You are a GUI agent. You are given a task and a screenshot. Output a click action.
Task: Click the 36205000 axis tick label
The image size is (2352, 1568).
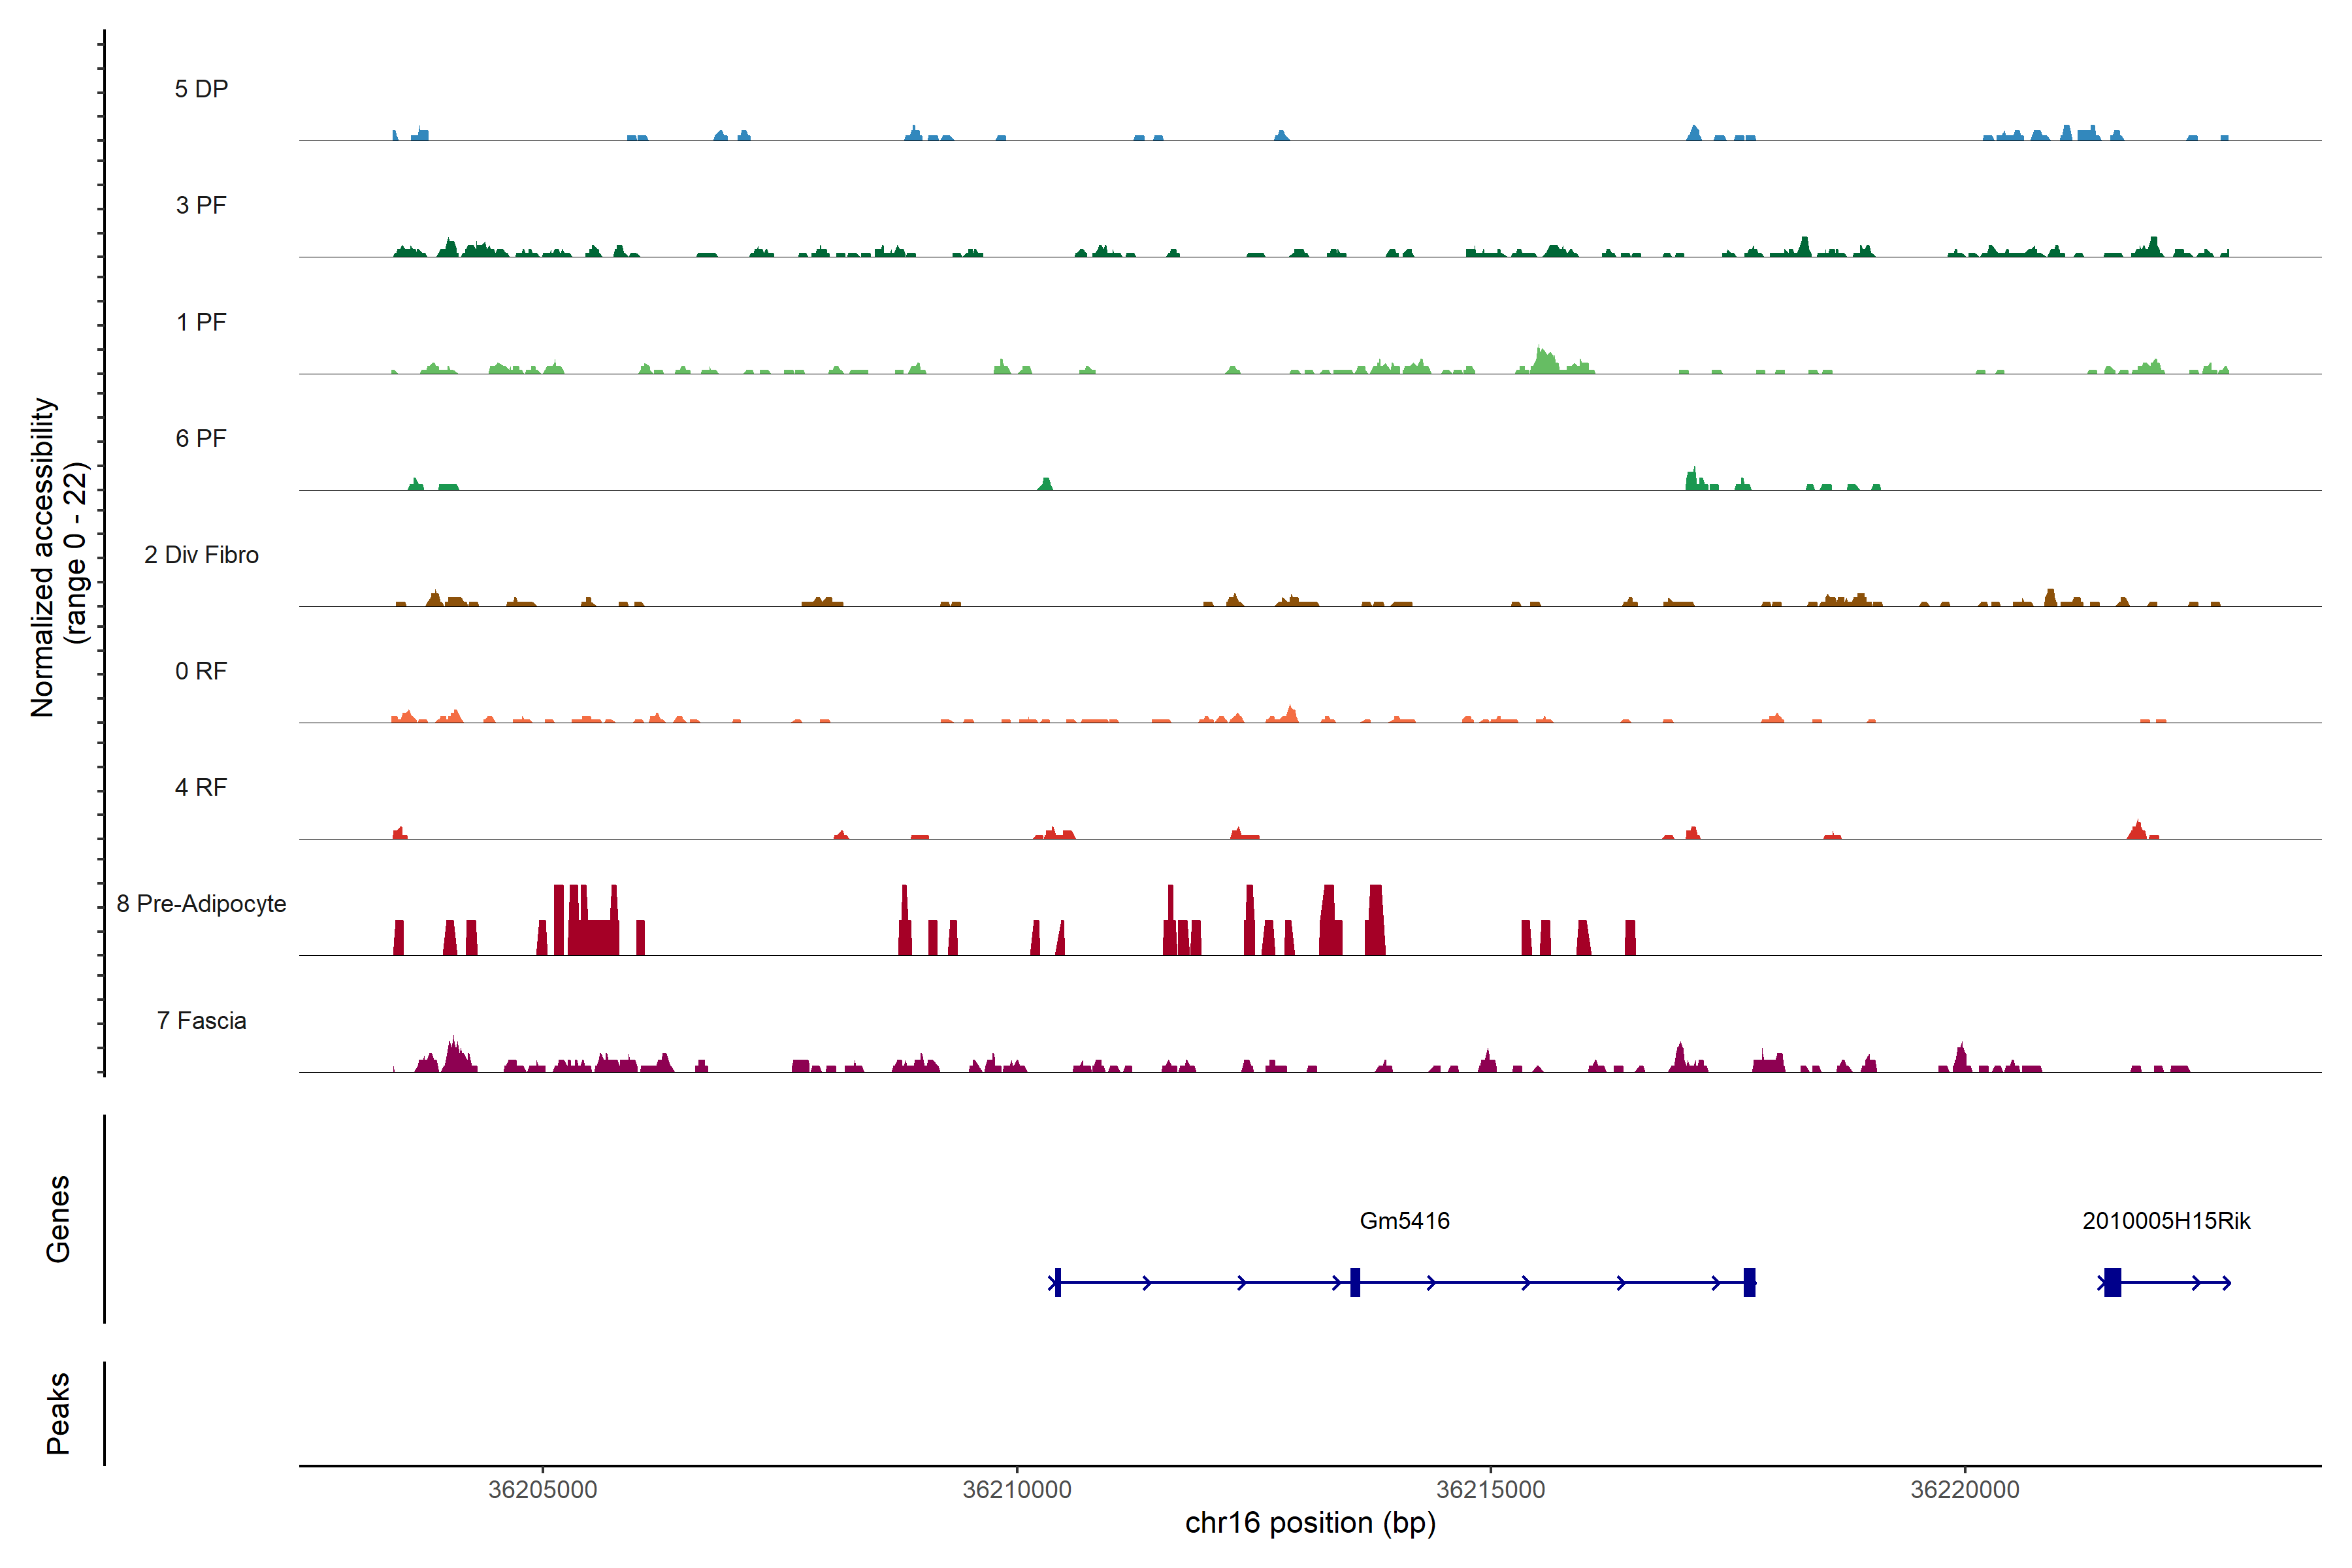click(x=542, y=1489)
